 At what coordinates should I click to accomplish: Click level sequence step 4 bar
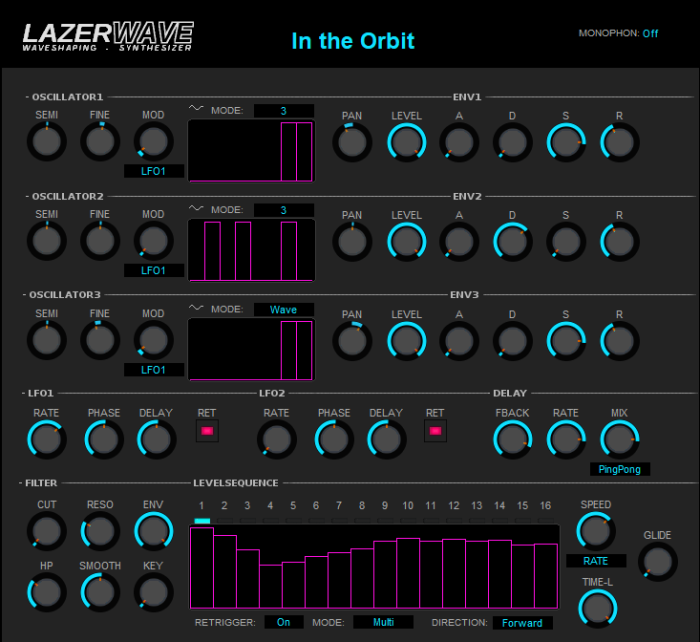tap(271, 586)
